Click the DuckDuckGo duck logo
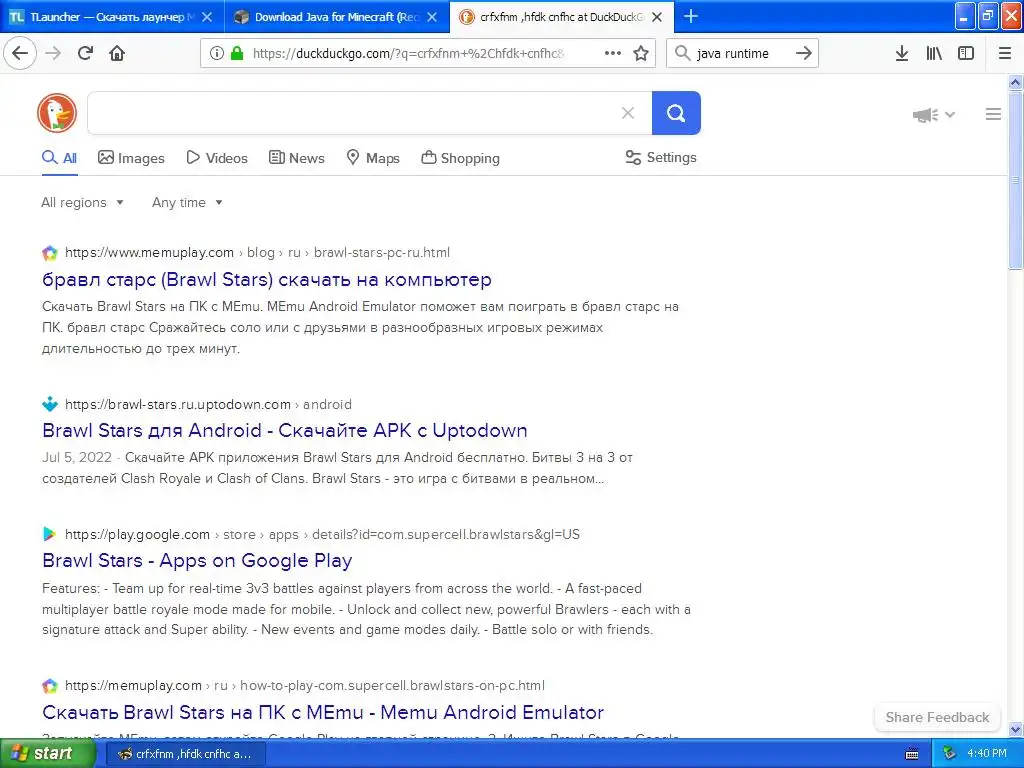The image size is (1024, 768). click(x=57, y=113)
